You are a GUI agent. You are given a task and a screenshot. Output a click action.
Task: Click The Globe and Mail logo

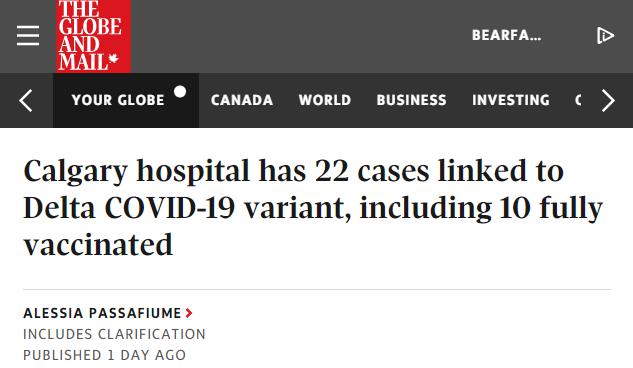coord(93,36)
